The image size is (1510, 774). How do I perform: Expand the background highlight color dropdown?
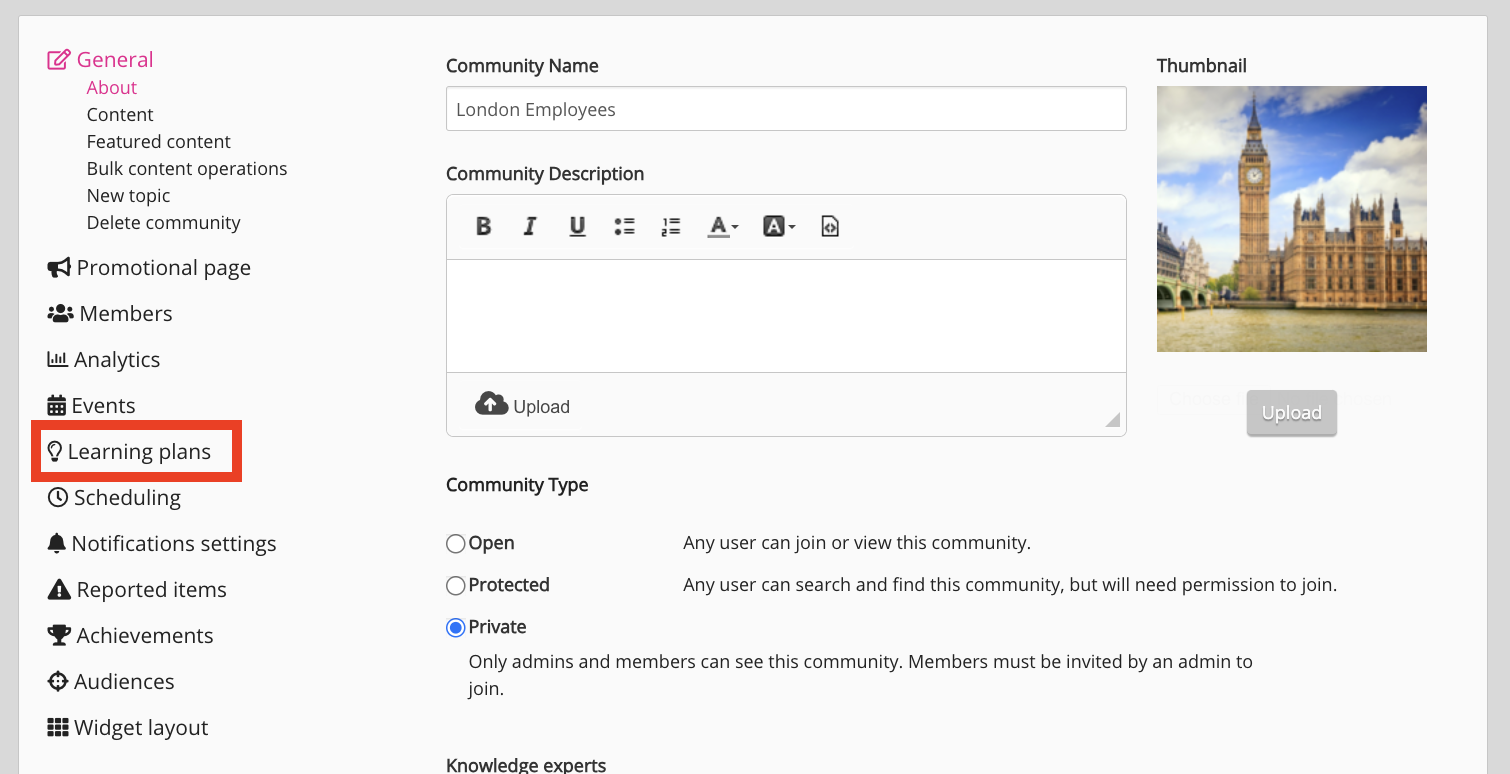[x=779, y=227]
